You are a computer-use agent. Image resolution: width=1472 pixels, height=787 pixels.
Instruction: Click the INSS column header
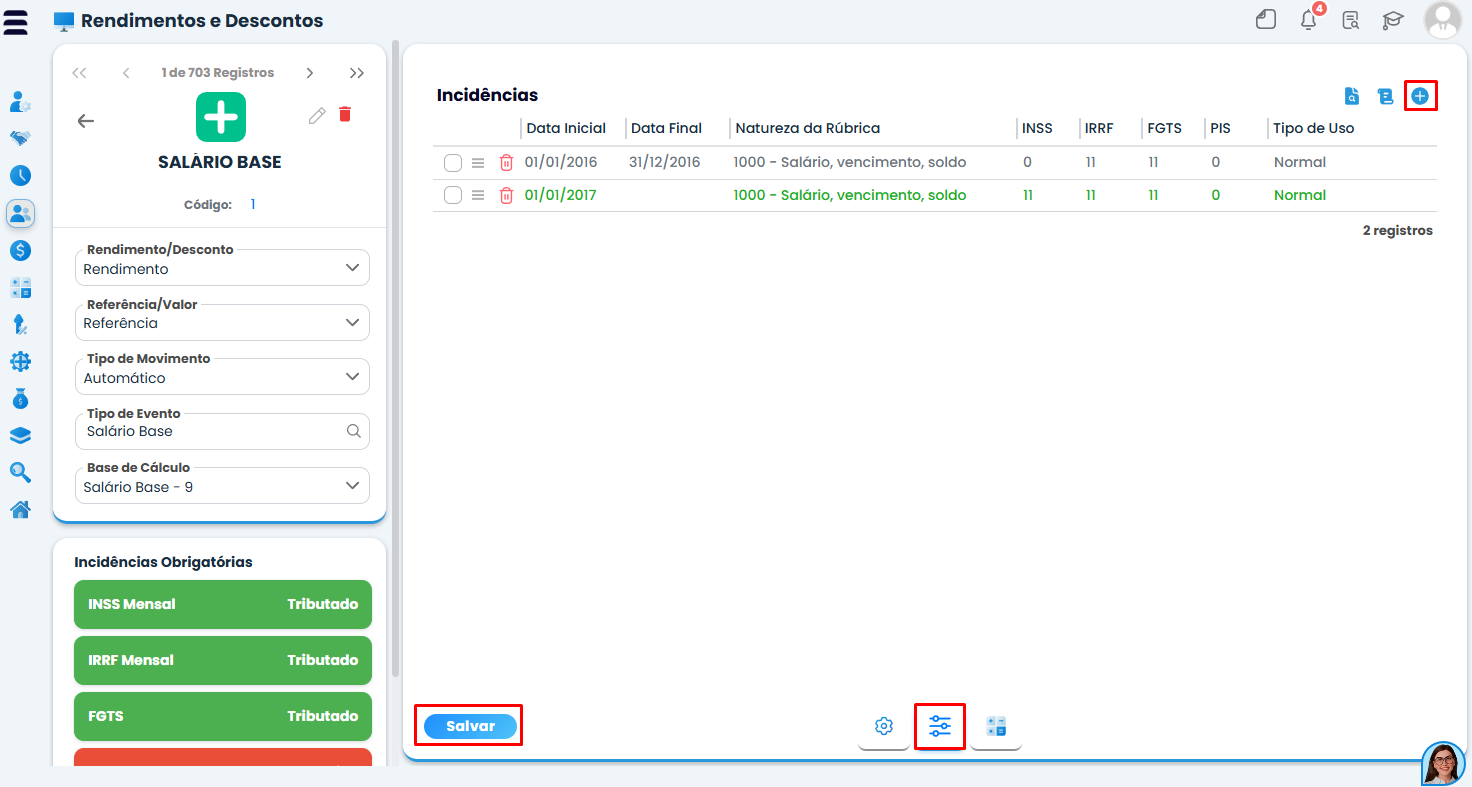[1037, 128]
